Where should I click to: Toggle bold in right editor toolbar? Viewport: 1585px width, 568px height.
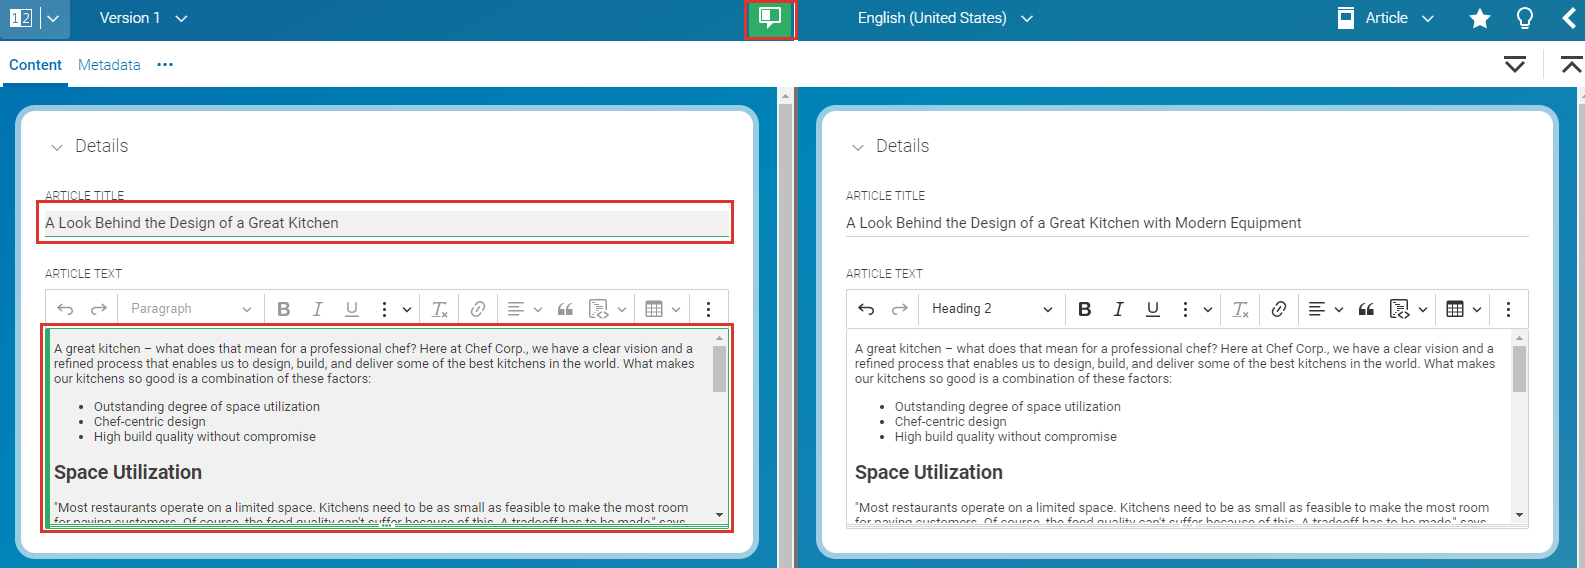point(1084,309)
